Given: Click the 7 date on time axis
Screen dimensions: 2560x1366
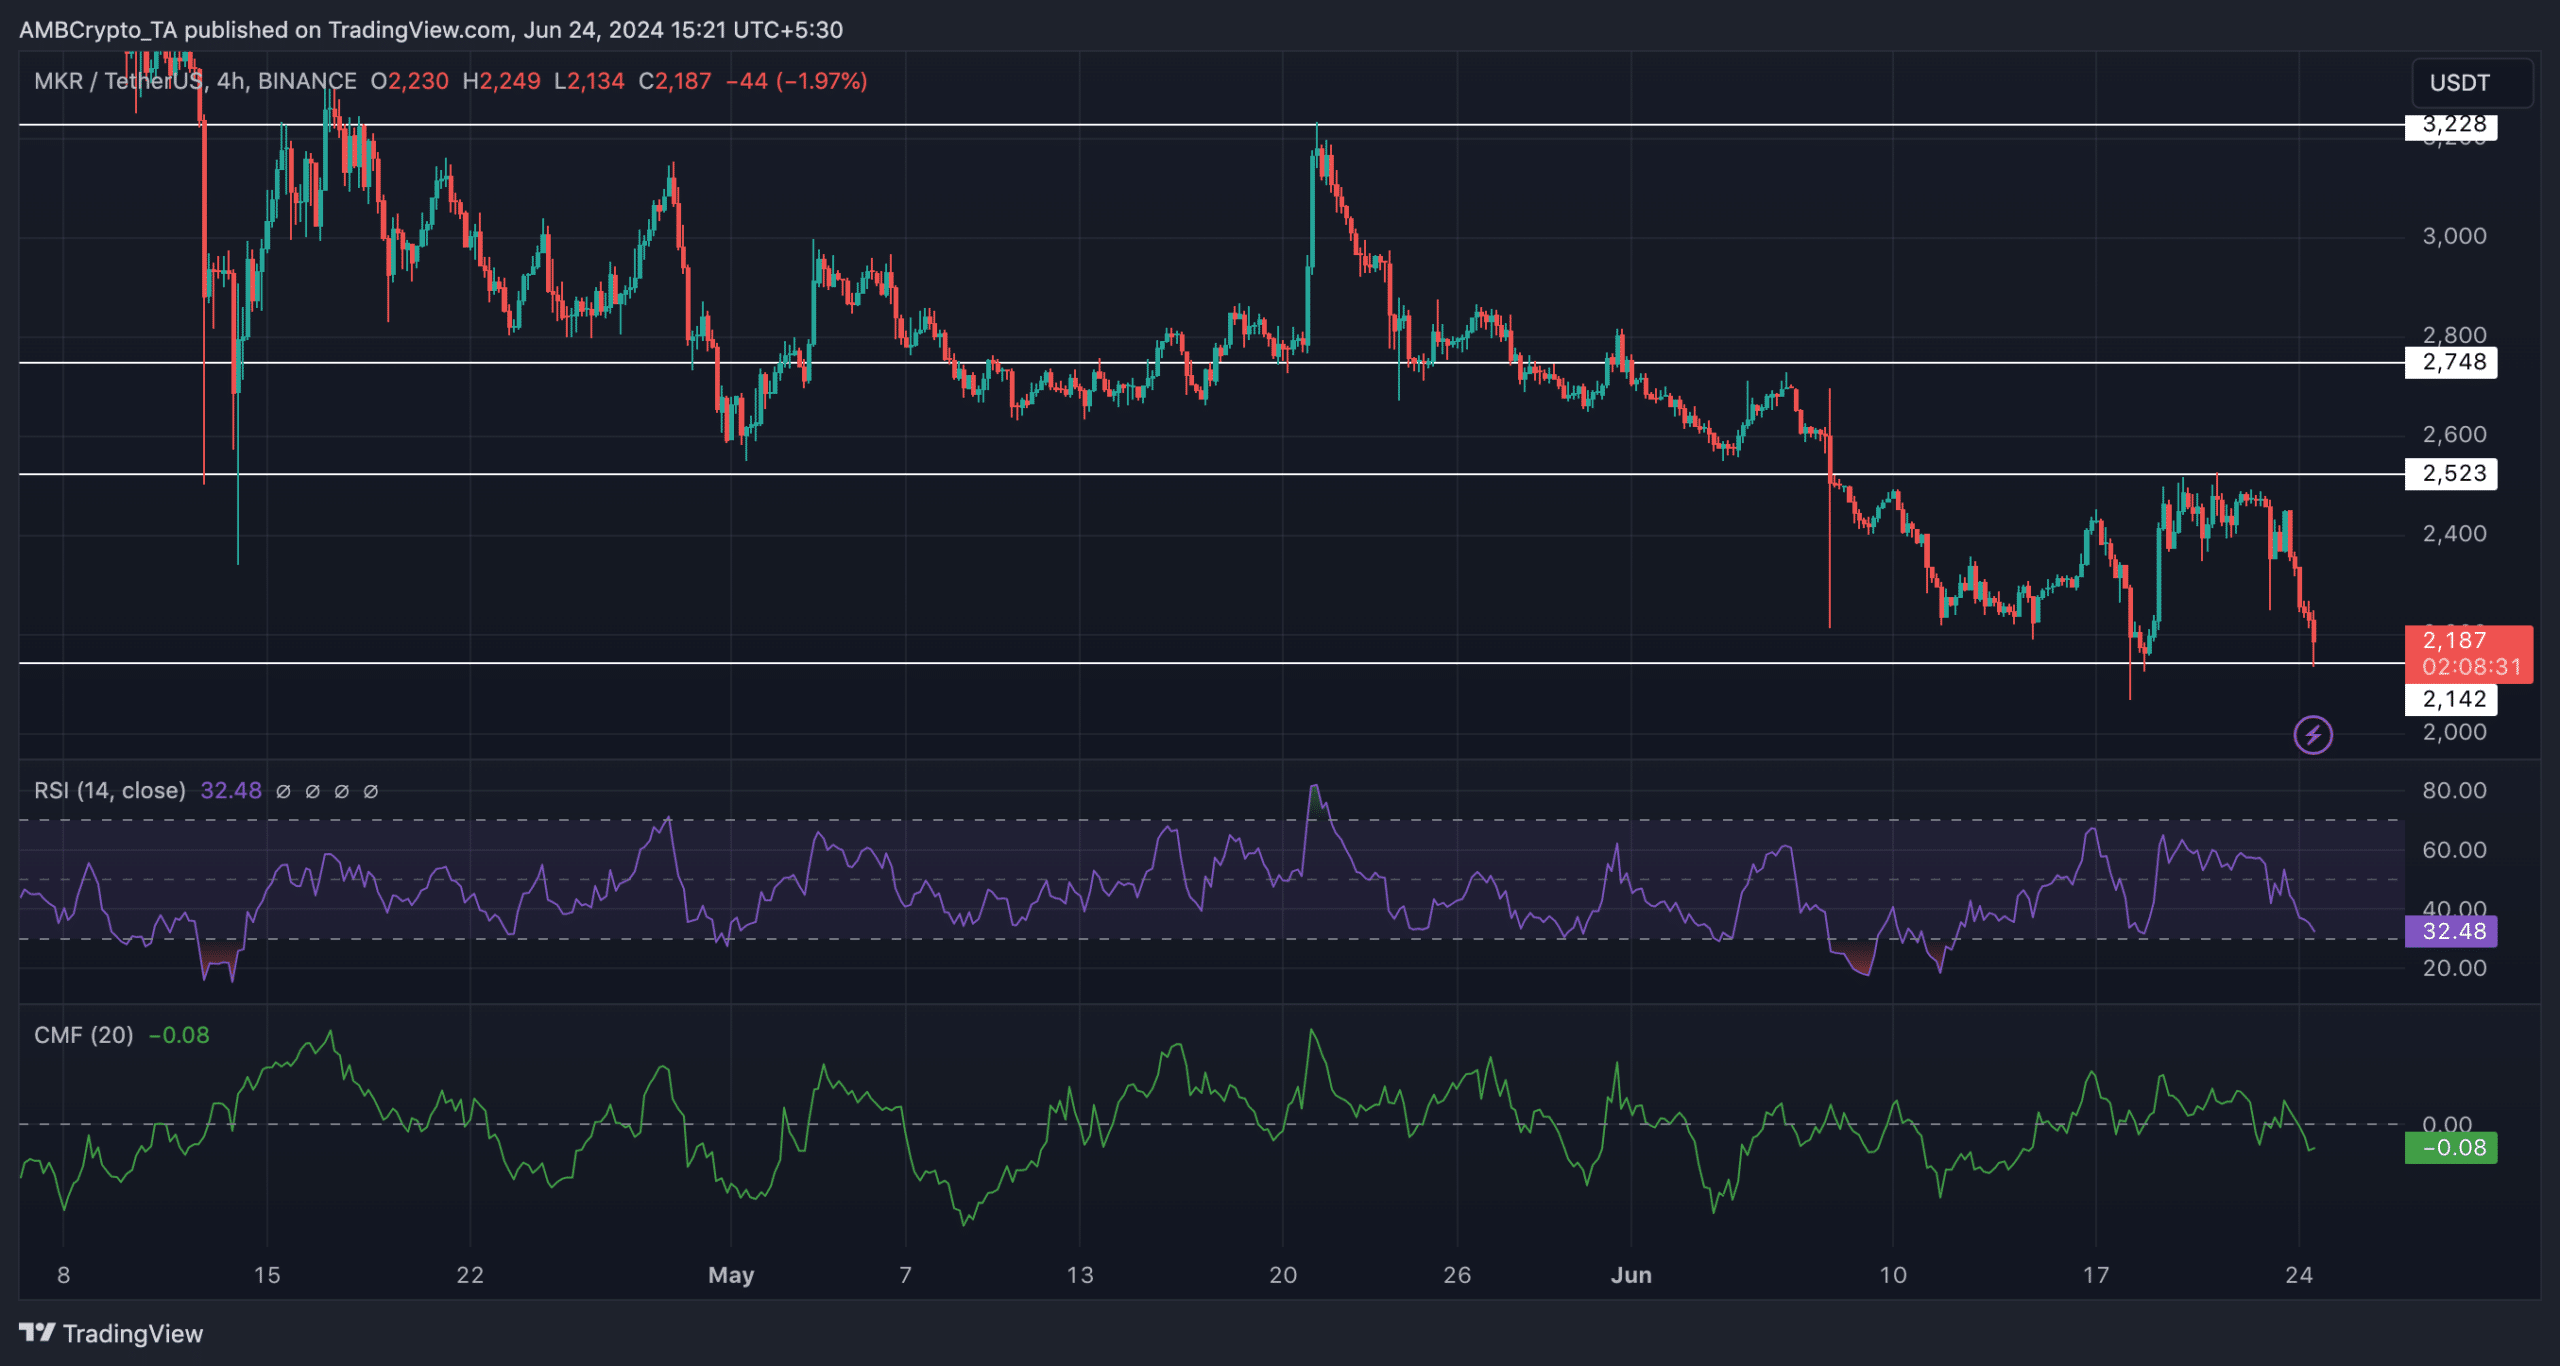Looking at the screenshot, I should [906, 1275].
